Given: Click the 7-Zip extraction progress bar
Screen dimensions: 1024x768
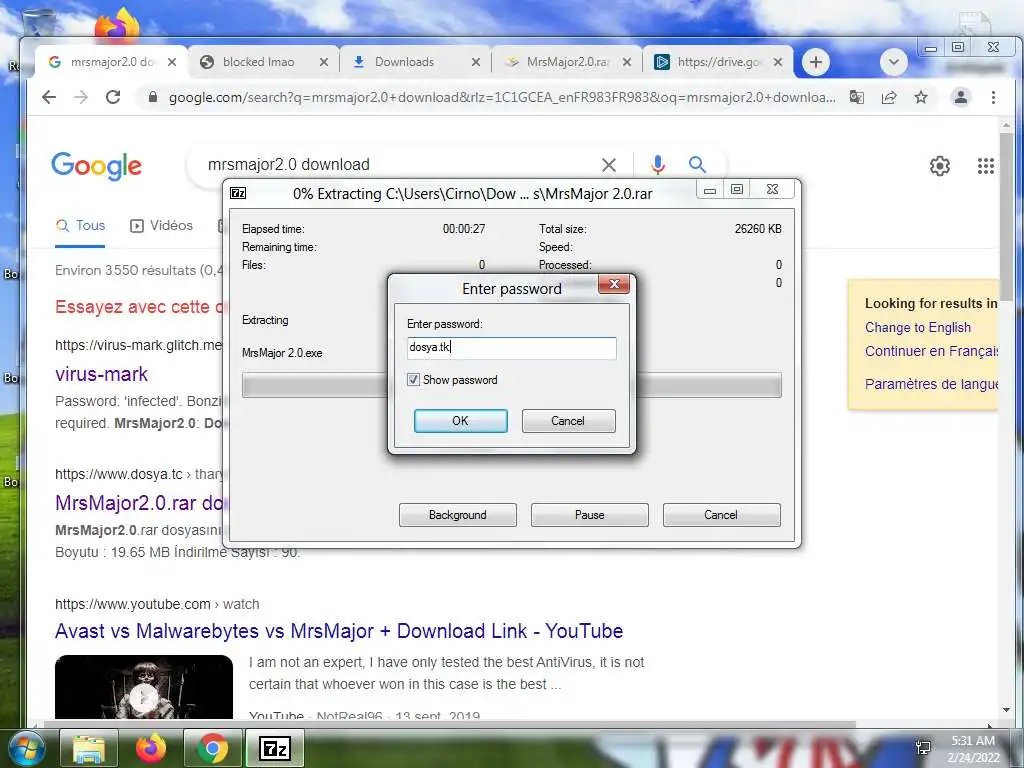Looking at the screenshot, I should pyautogui.click(x=511, y=385).
